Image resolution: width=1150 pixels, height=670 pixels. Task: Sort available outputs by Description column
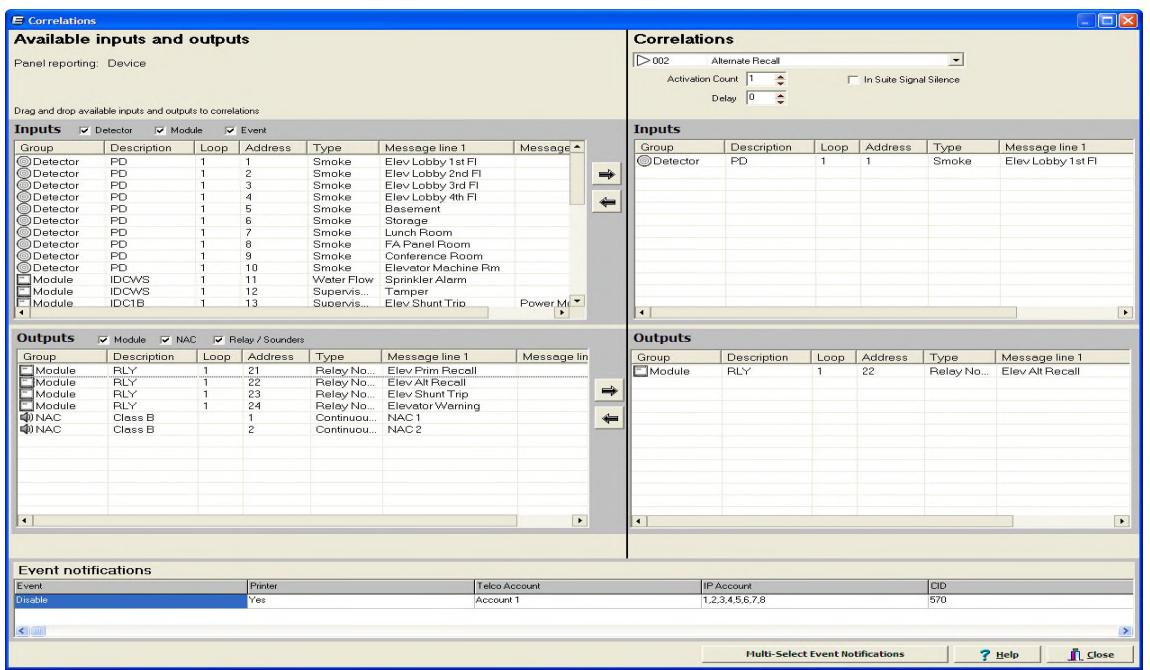[153, 357]
